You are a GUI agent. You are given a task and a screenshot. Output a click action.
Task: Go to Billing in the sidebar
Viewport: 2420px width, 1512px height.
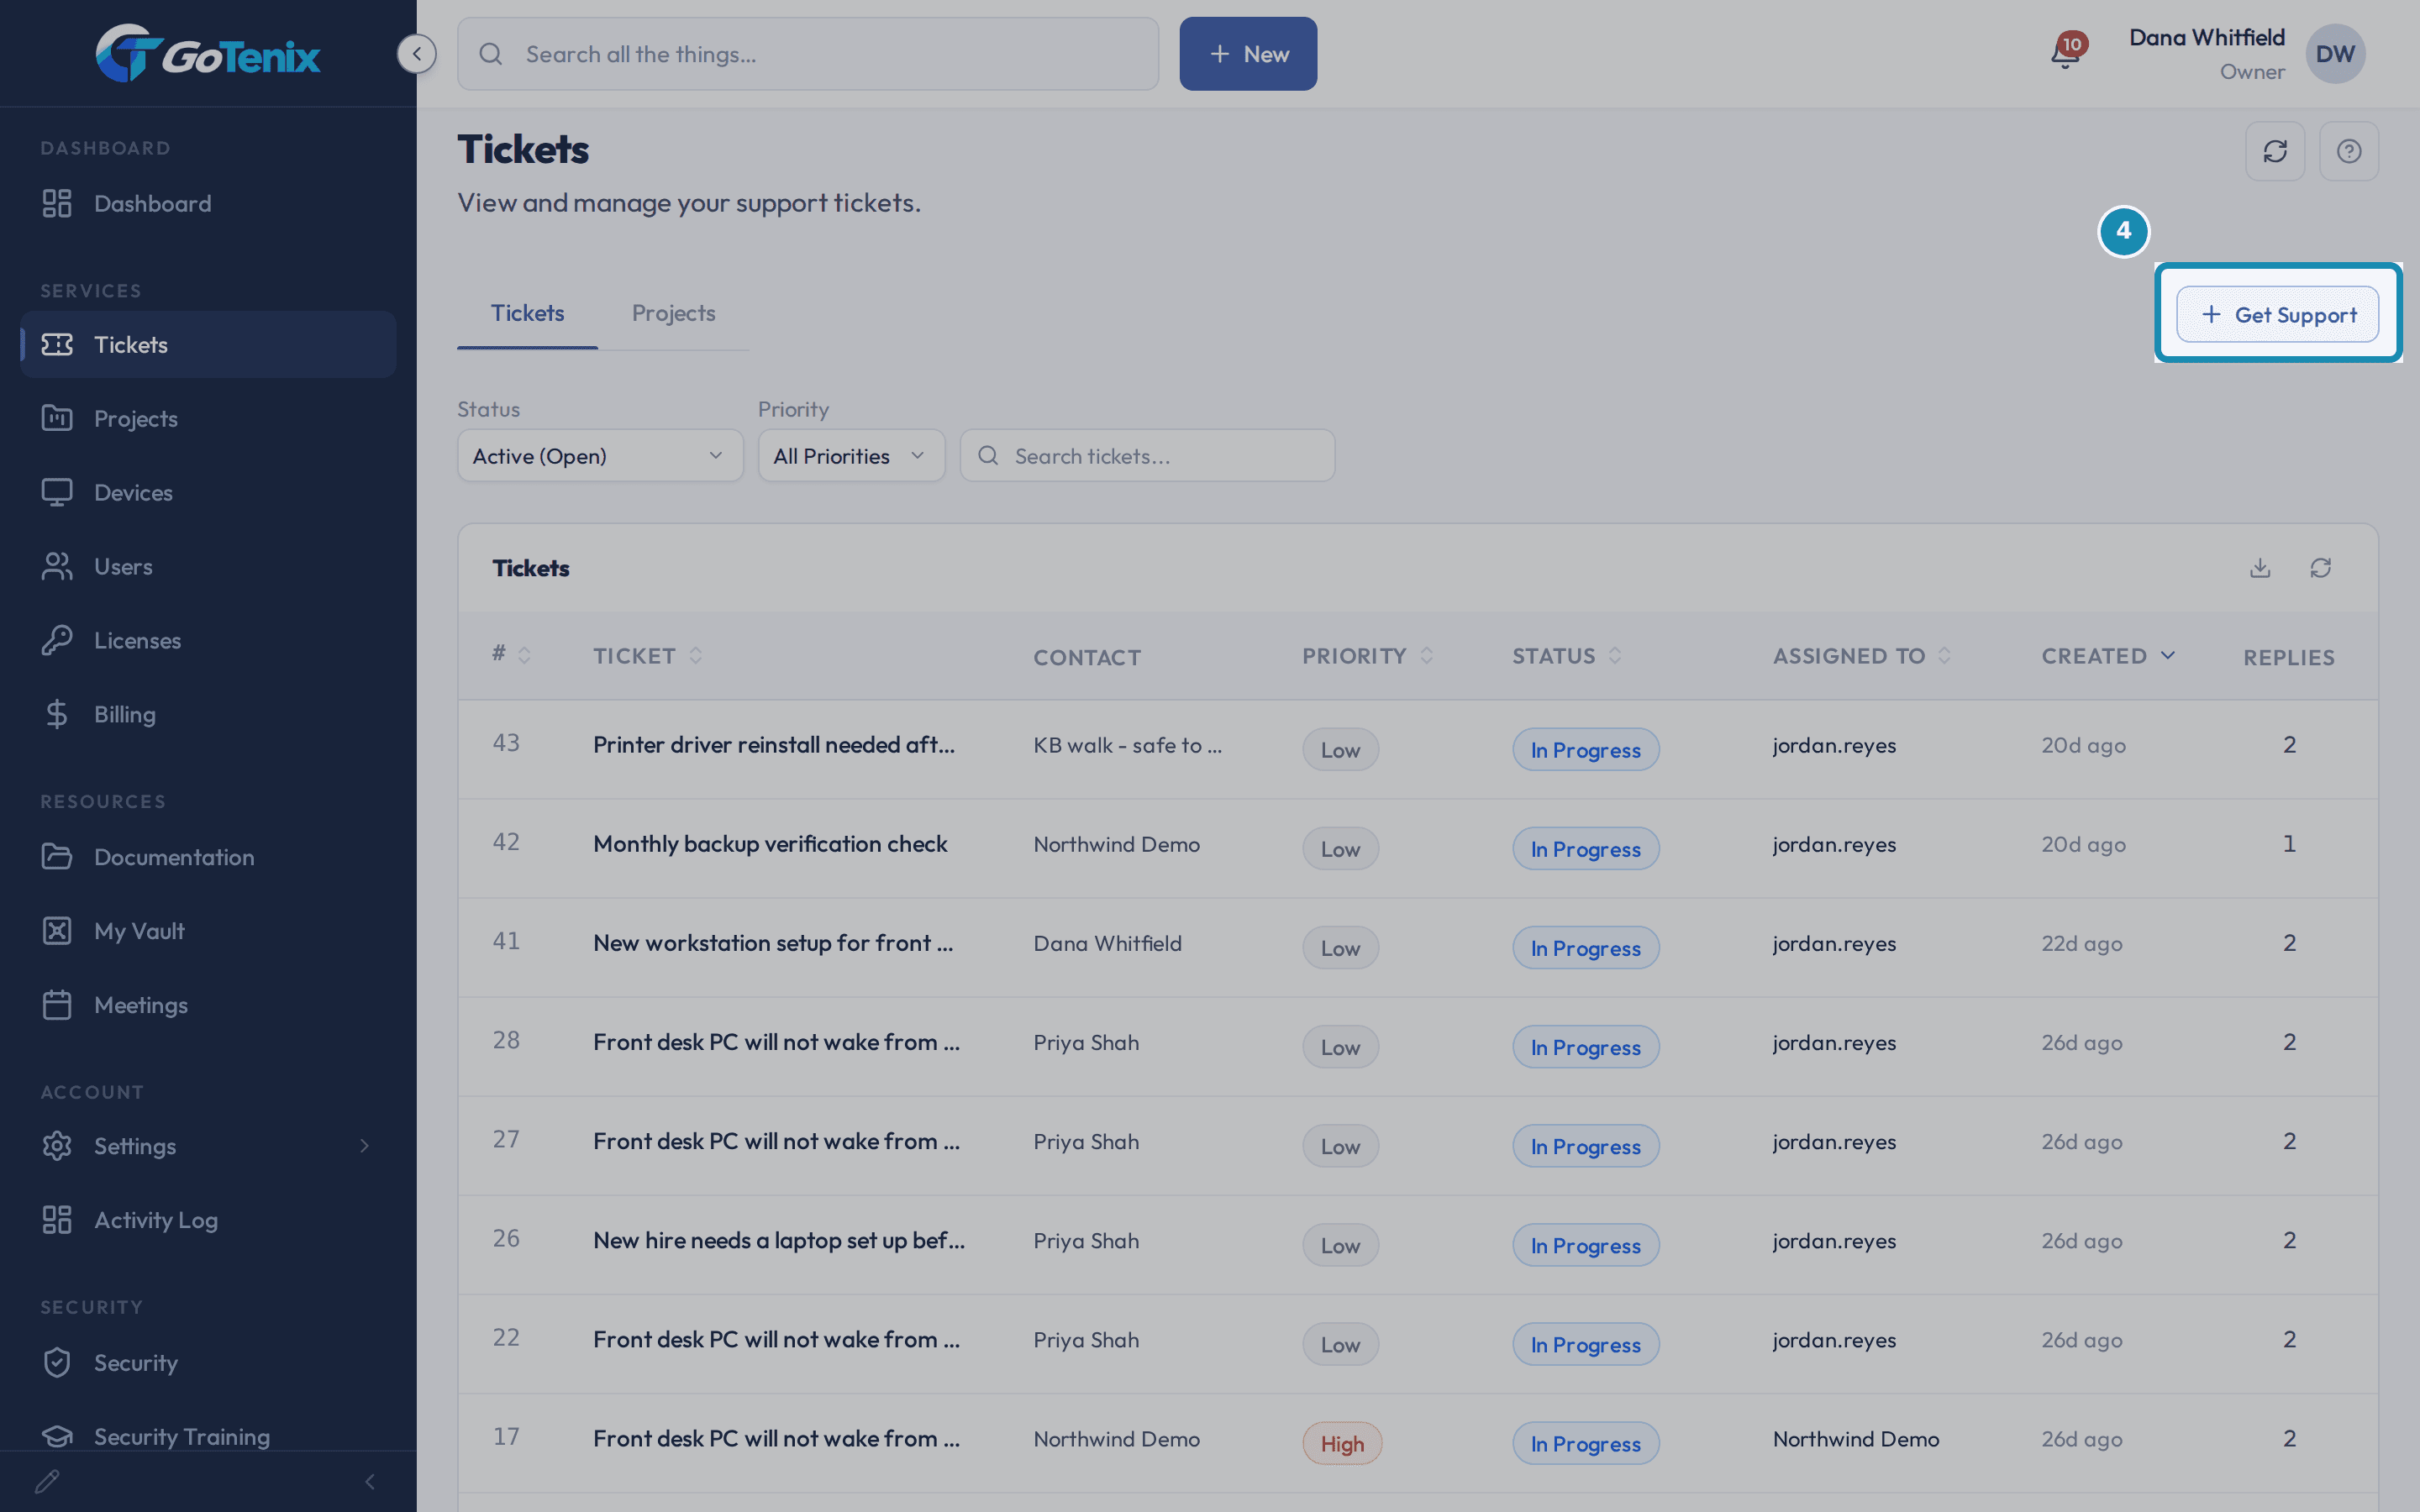208,714
